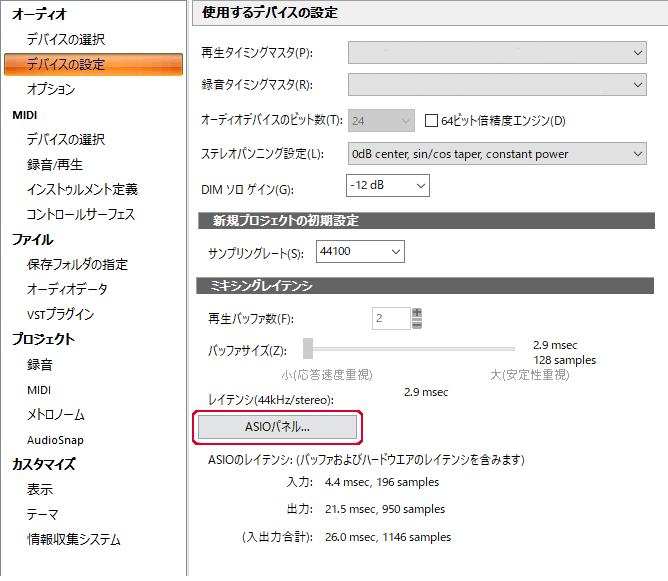This screenshot has width=668, height=581.
Task: Expand 録音タイミングマスタ dropdown
Action: click(497, 85)
